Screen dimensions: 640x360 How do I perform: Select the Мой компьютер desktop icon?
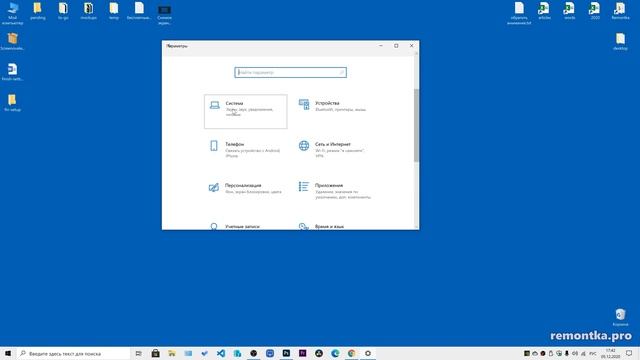[x=13, y=13]
